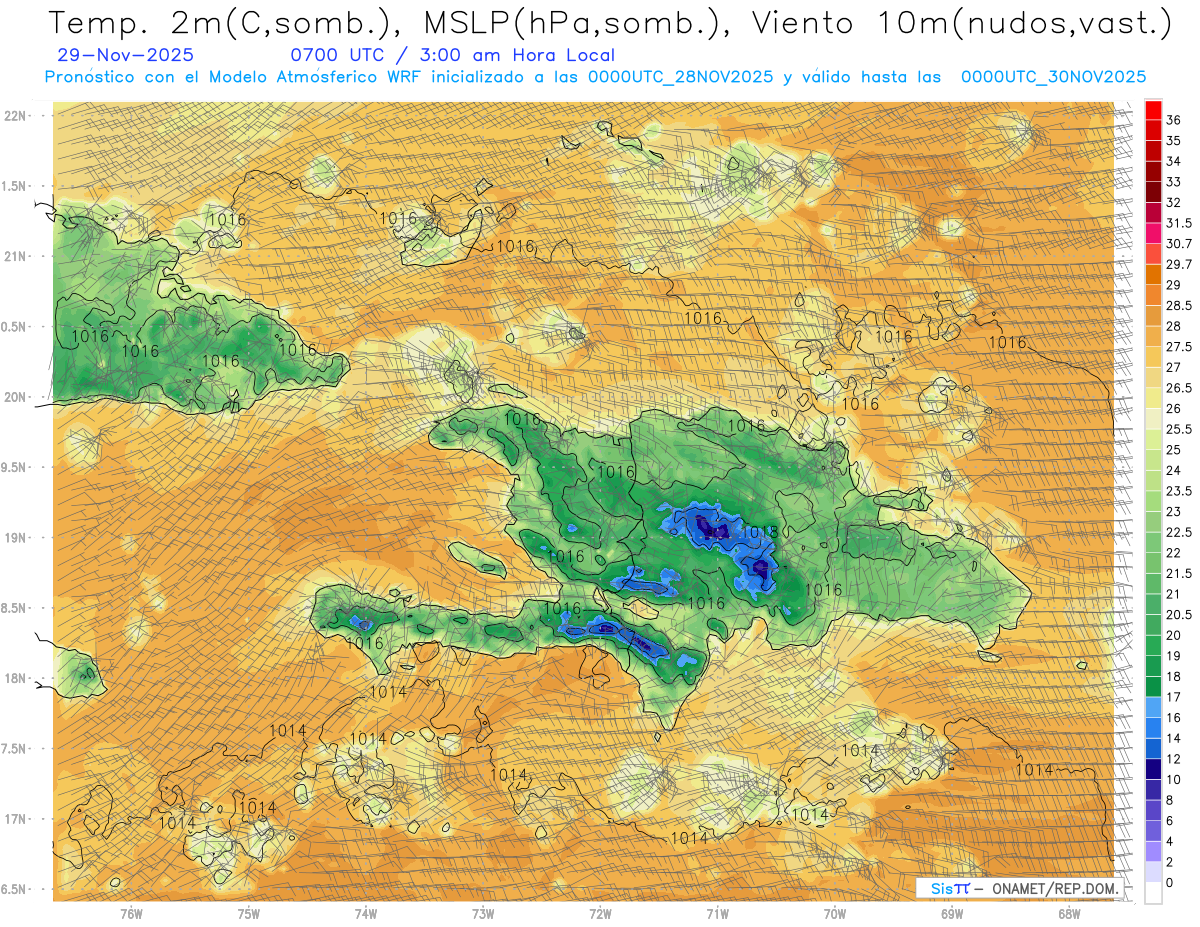Click the 71W longitude axis label
Image resolution: width=1200 pixels, height=927 pixels.
point(717,914)
